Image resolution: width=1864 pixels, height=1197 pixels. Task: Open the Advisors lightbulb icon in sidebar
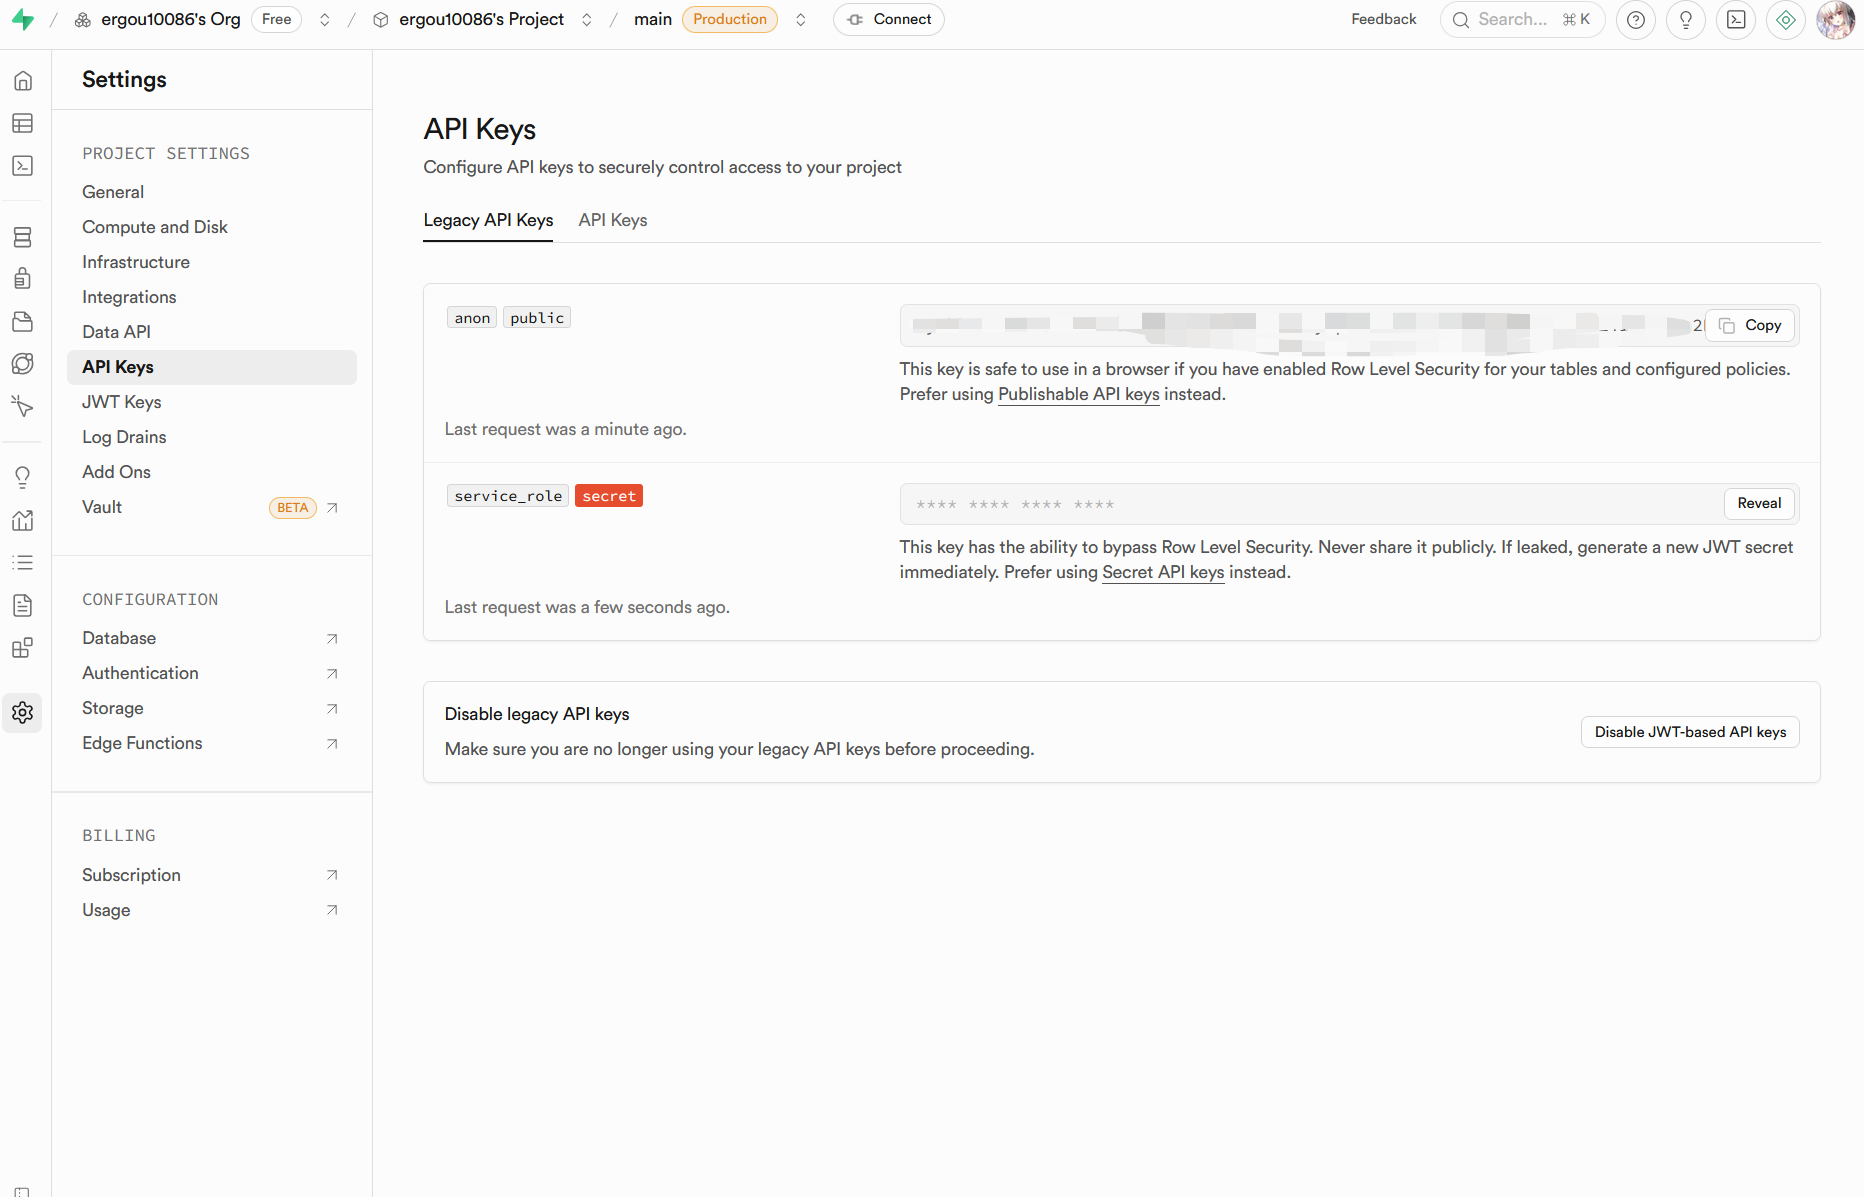(23, 477)
